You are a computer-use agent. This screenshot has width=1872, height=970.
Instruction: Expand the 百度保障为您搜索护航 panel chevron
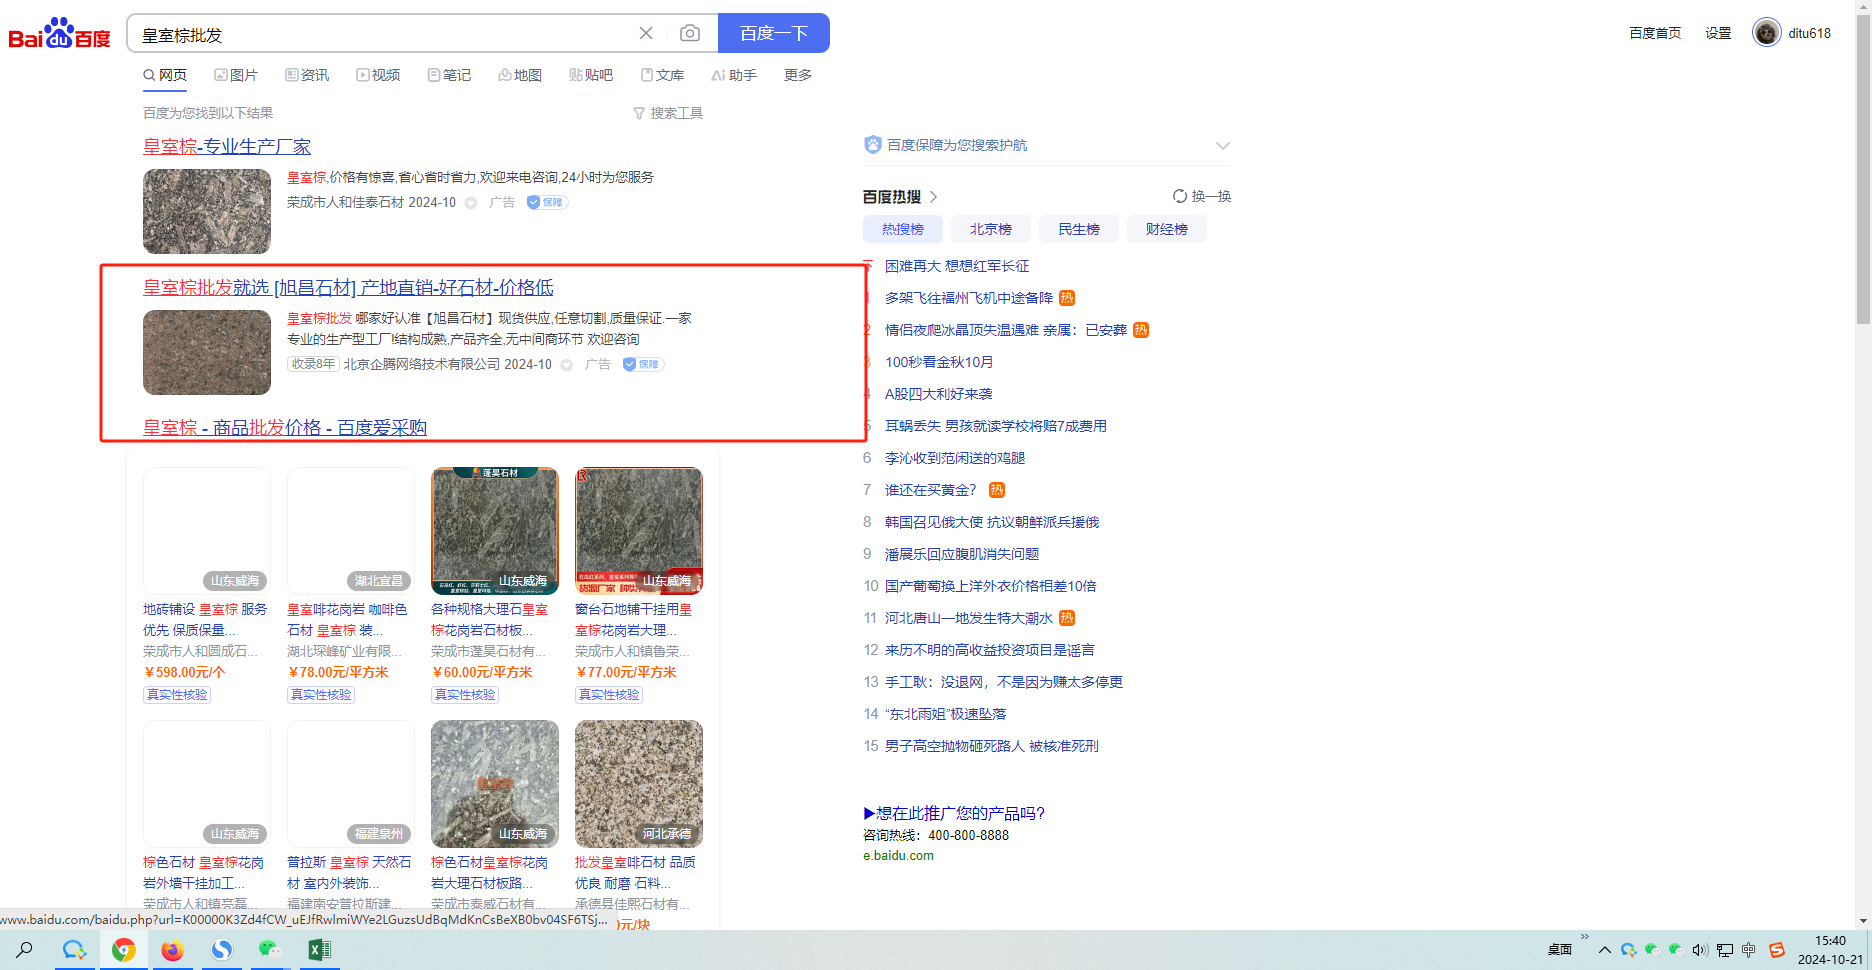[x=1222, y=146]
